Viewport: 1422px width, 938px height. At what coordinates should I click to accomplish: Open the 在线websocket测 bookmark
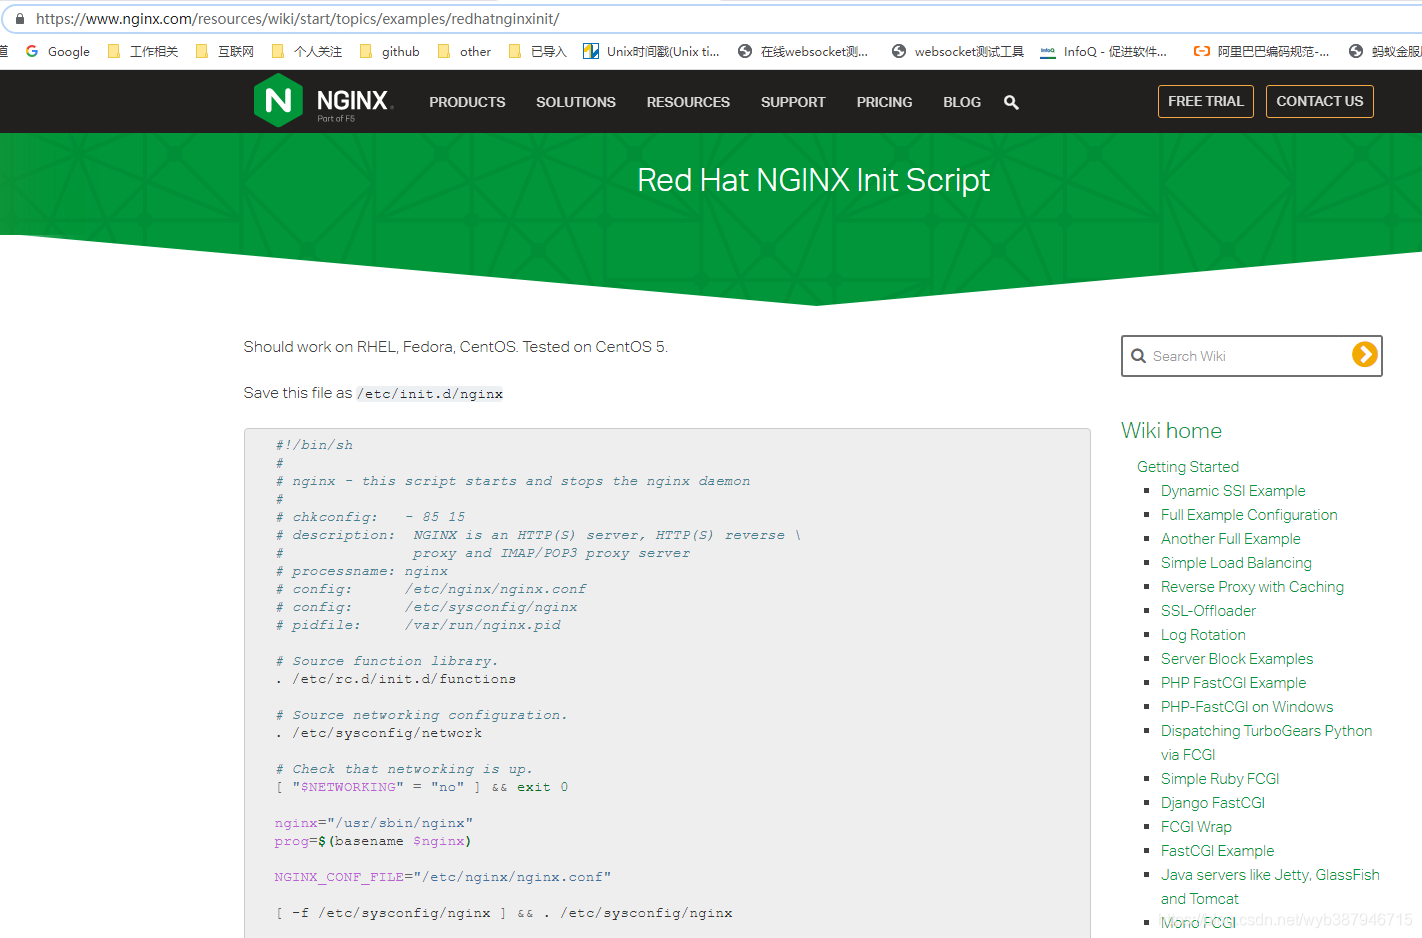(803, 51)
